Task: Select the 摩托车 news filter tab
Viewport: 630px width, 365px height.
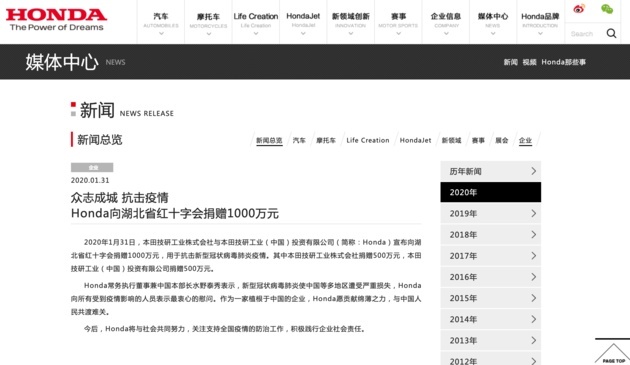Action: (325, 140)
